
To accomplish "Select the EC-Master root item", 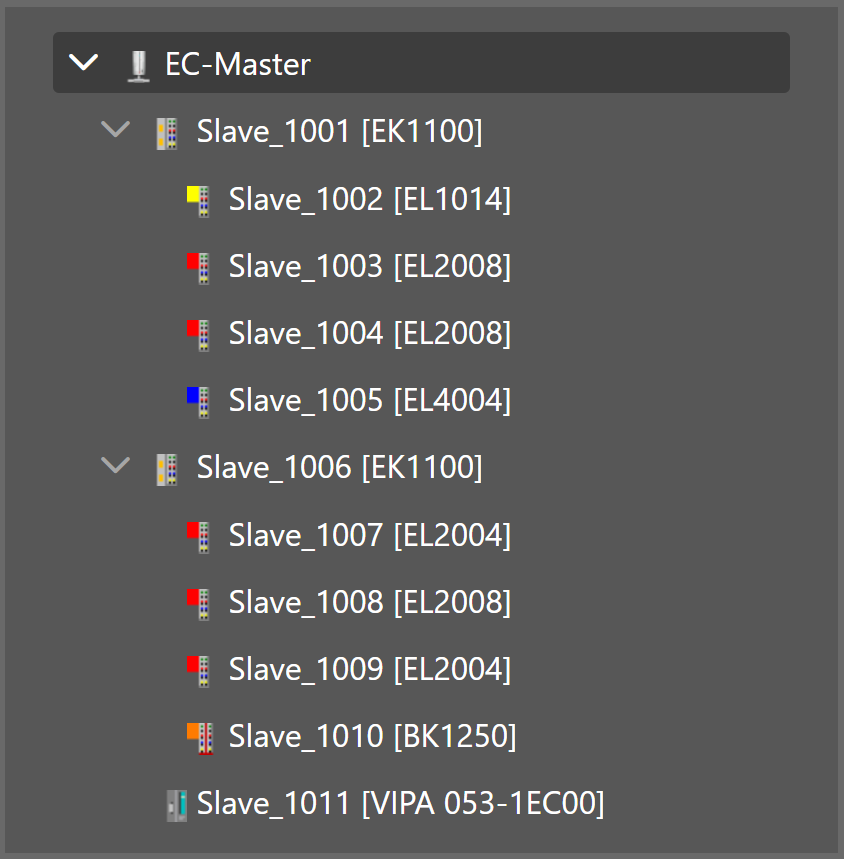I will (238, 64).
